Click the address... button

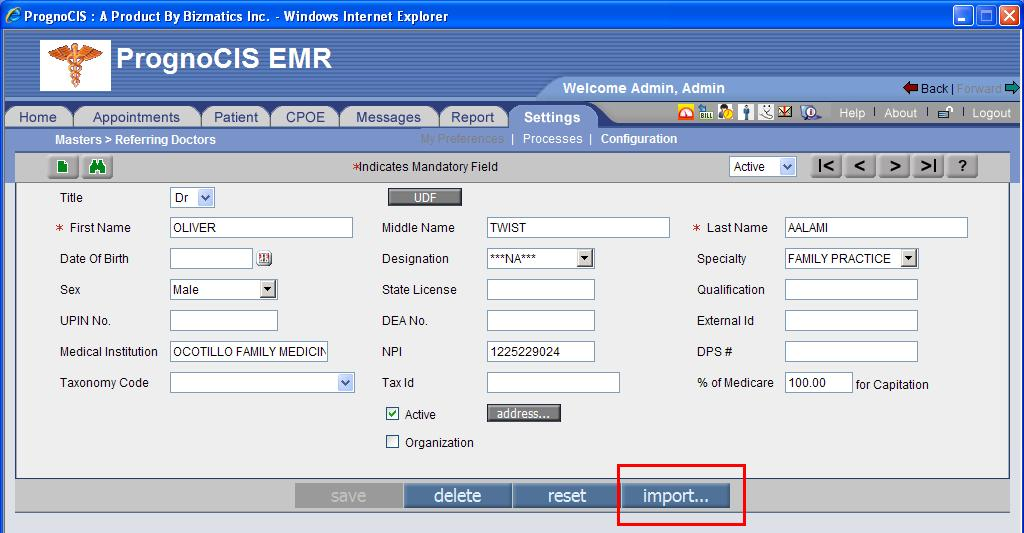click(524, 413)
